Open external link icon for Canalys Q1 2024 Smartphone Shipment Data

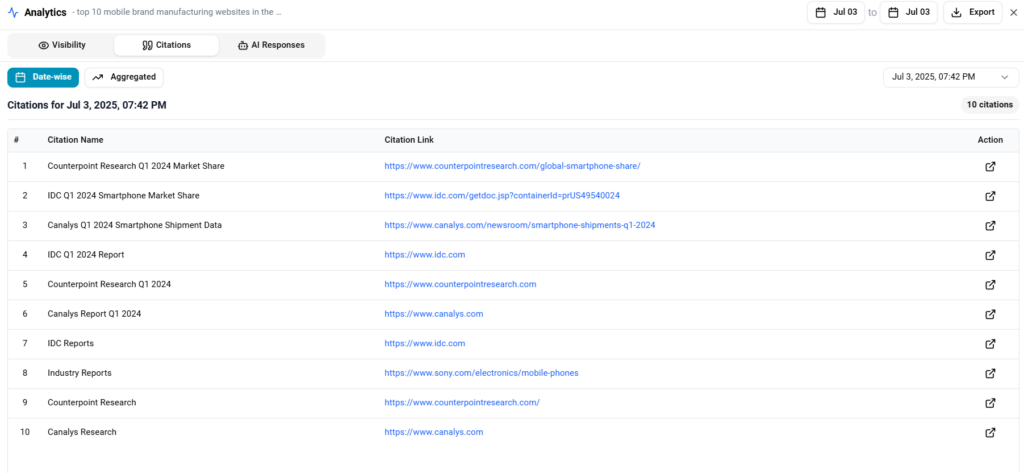pos(990,225)
